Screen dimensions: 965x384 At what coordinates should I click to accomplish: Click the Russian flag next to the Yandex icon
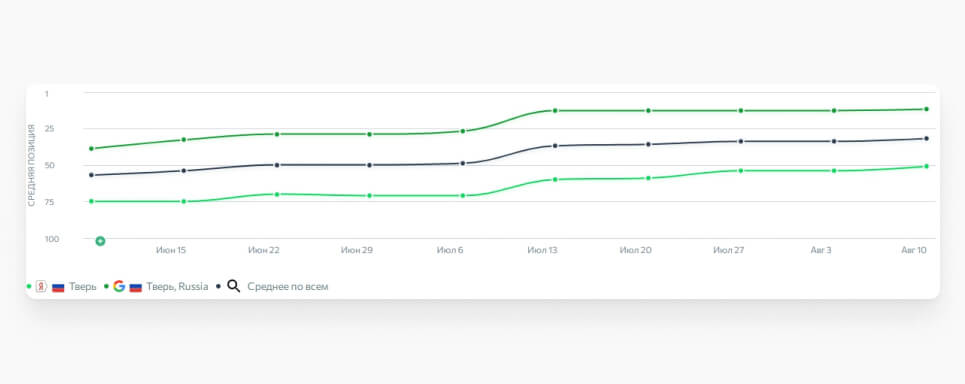coord(58,287)
